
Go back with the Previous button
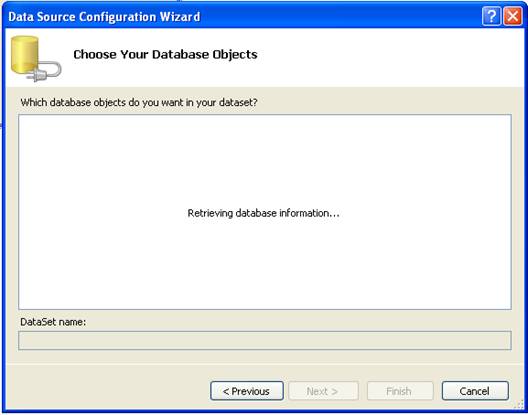(x=247, y=391)
